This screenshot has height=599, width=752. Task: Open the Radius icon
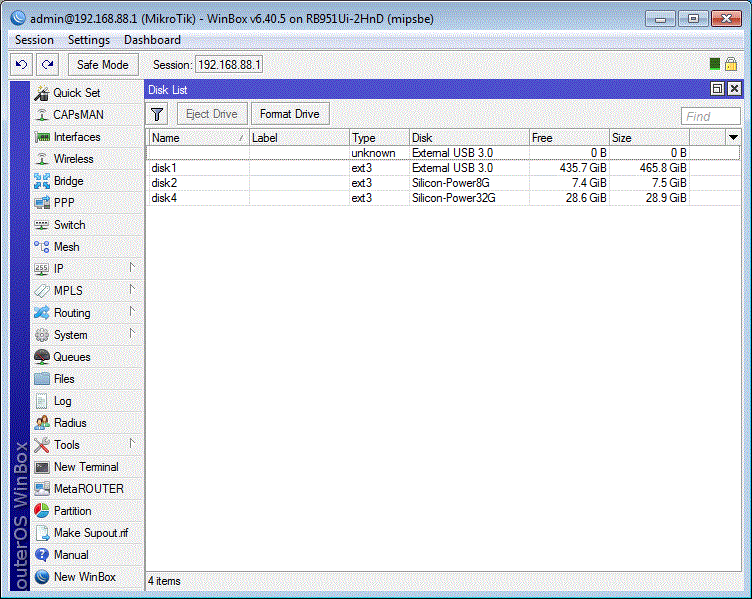42,423
